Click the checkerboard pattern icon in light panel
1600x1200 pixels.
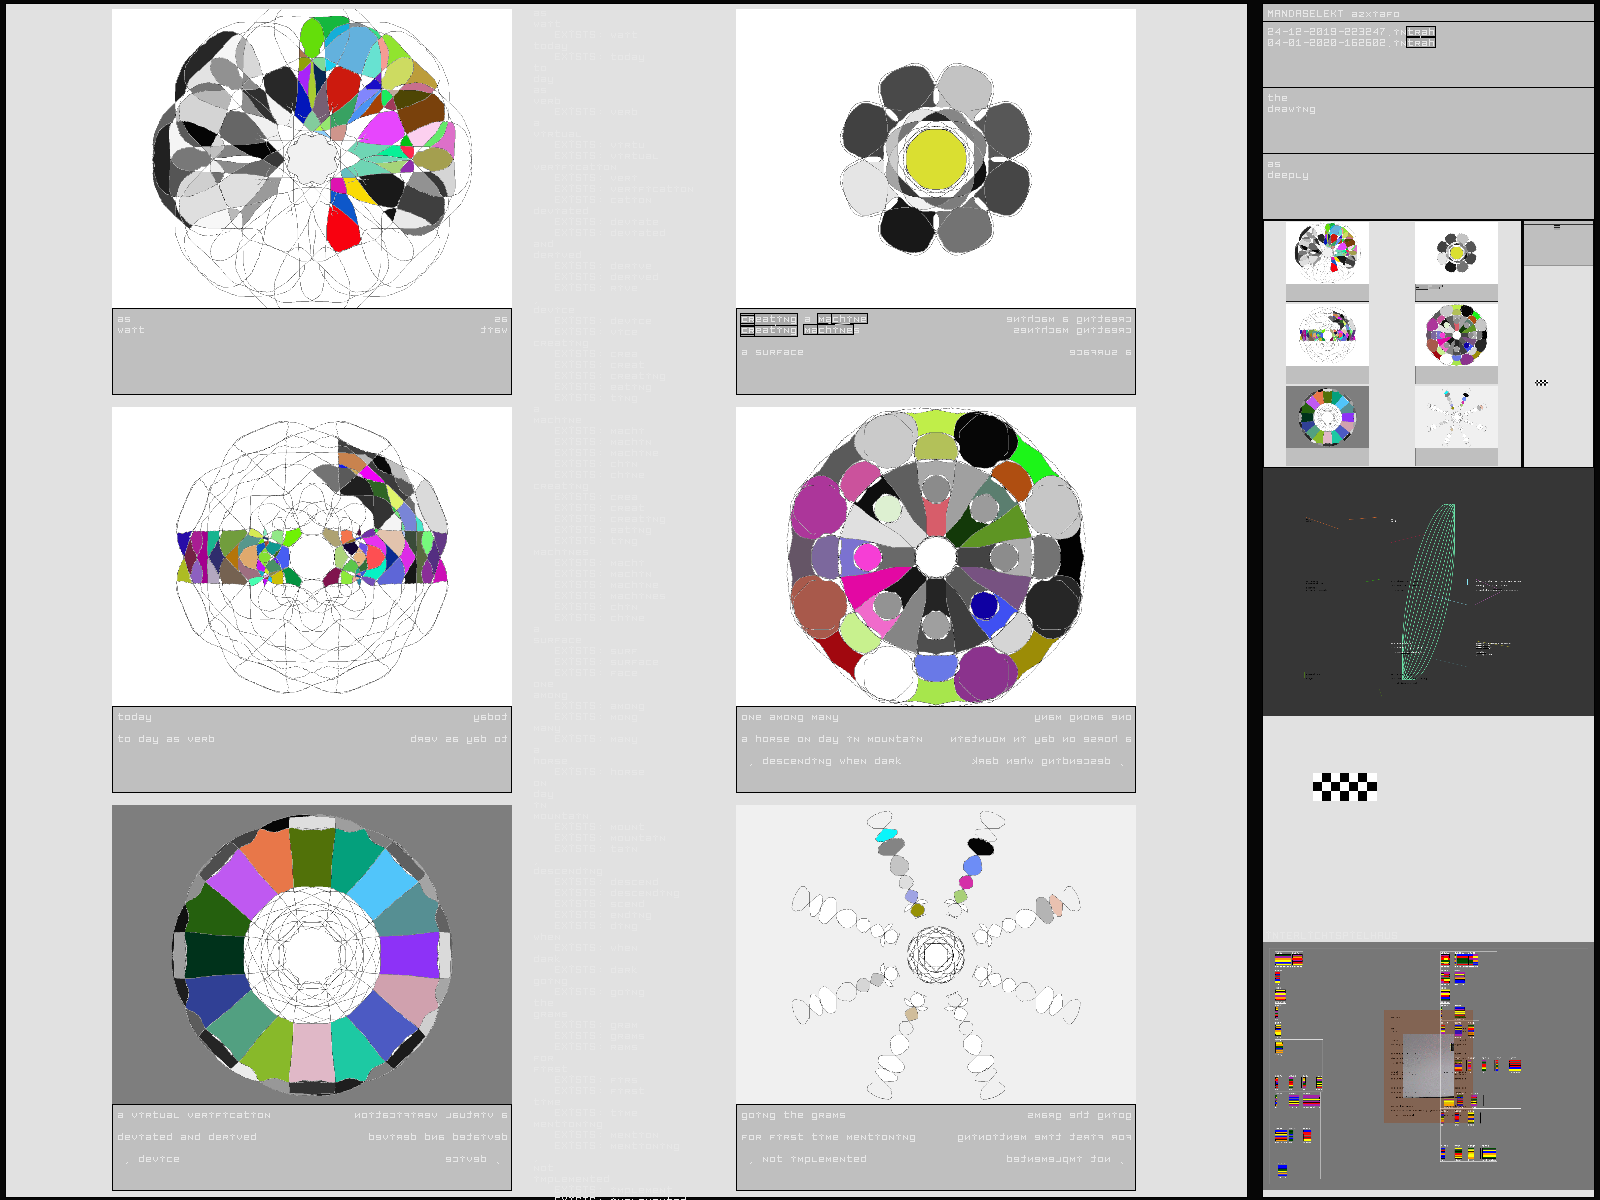point(1344,787)
